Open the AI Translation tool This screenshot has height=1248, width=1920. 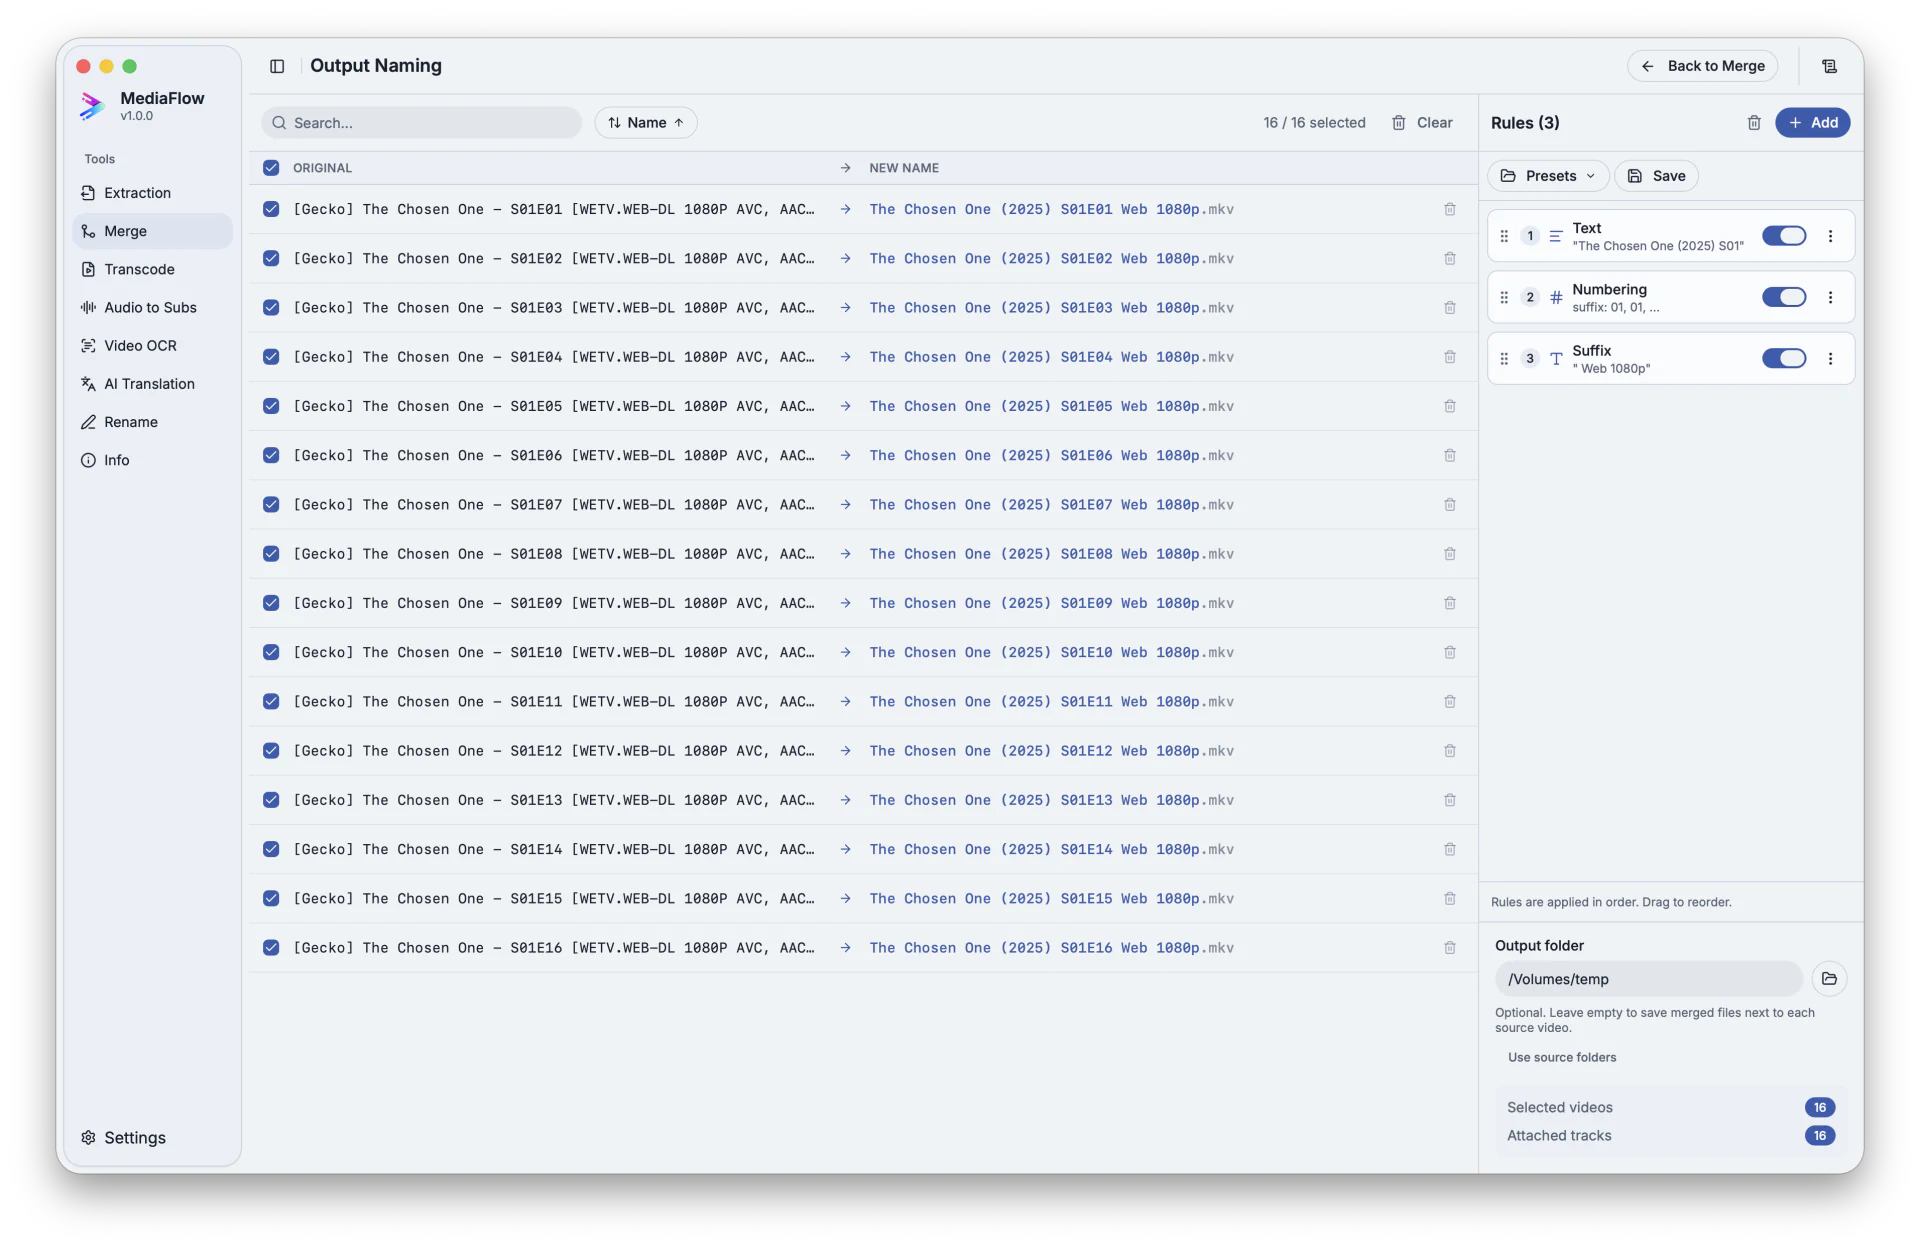click(x=152, y=384)
